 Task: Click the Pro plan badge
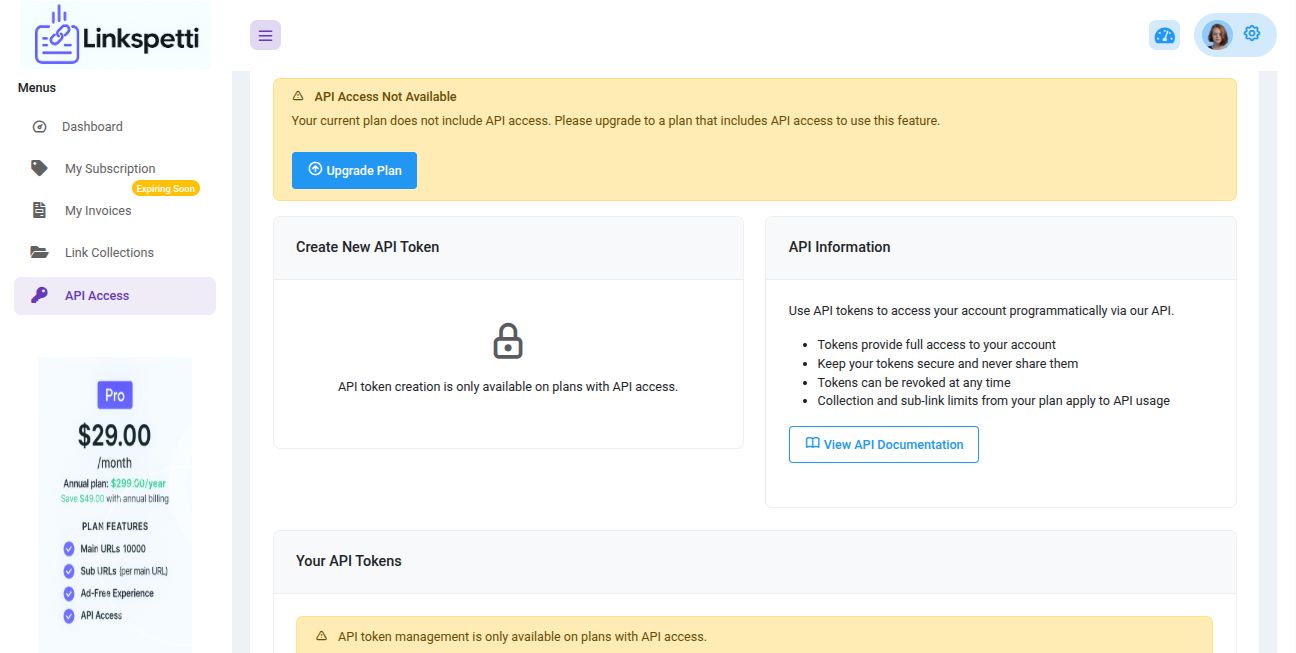pos(115,395)
